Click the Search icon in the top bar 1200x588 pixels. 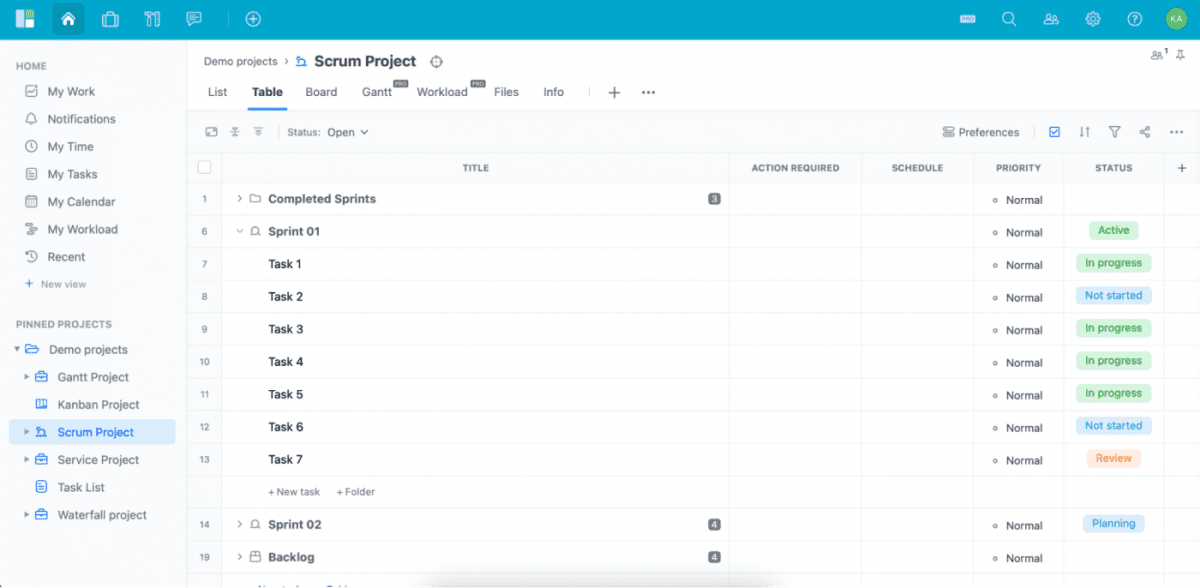click(x=1008, y=18)
